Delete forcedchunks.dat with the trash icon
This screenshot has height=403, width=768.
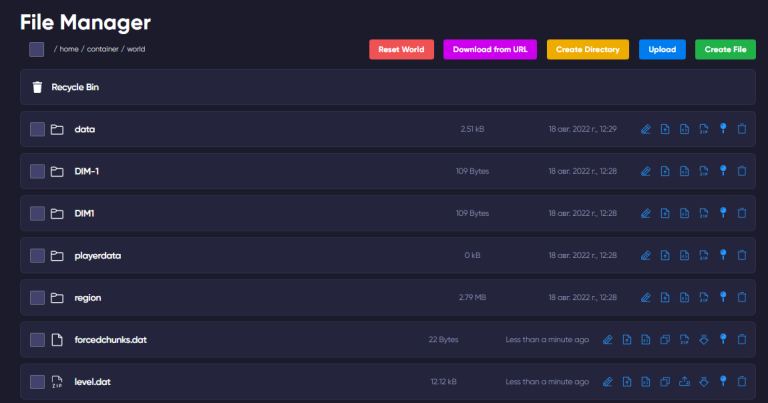741,340
